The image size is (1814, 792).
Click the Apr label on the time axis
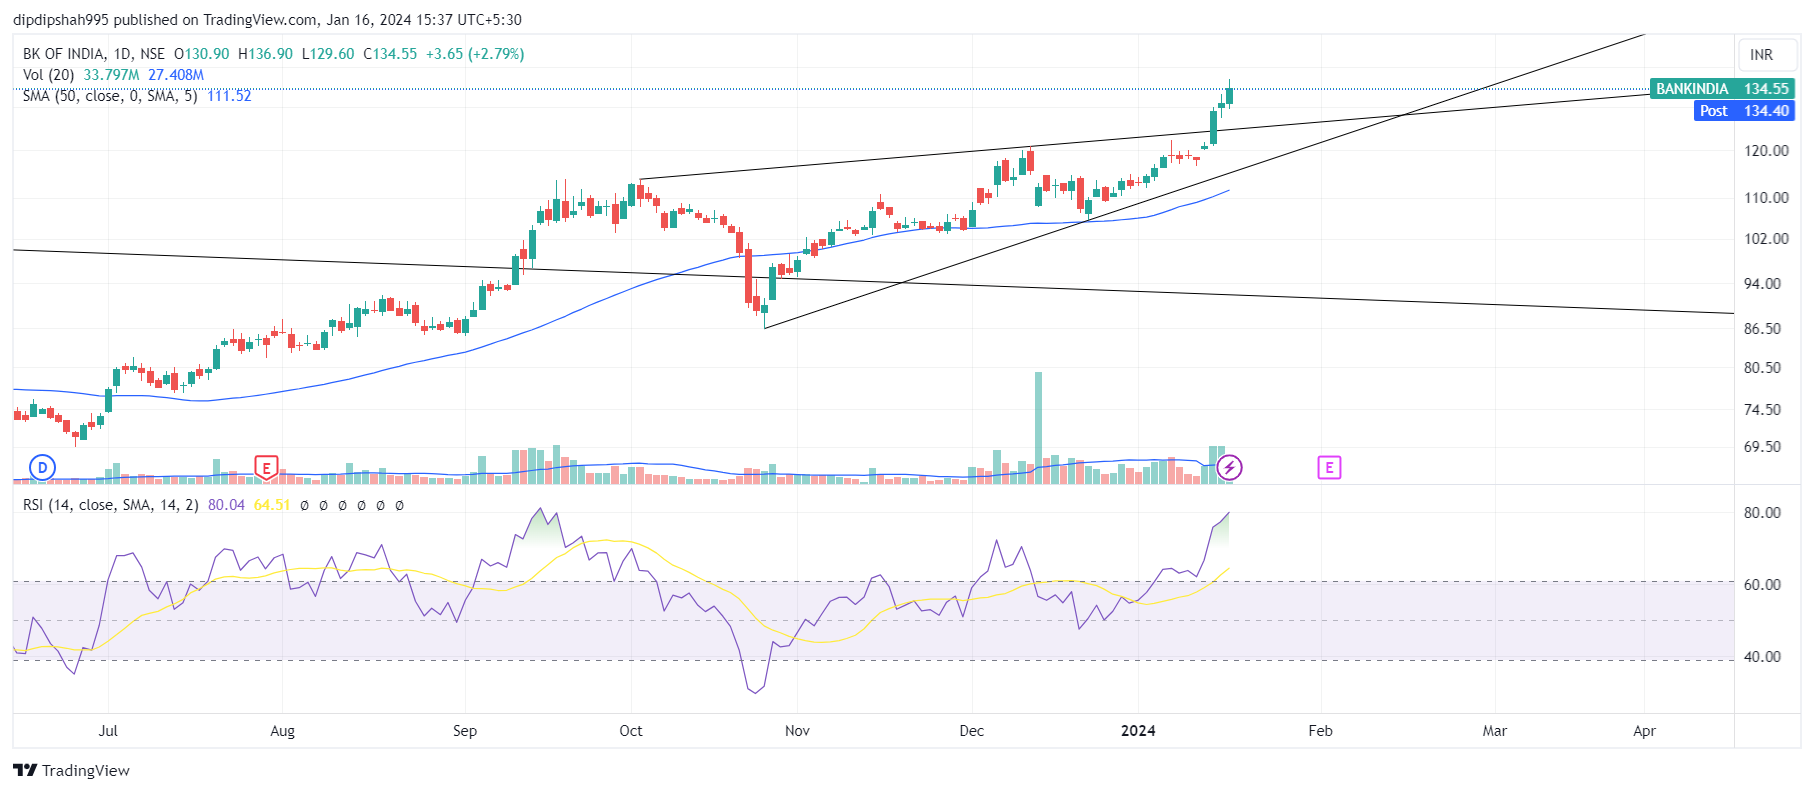(1644, 731)
